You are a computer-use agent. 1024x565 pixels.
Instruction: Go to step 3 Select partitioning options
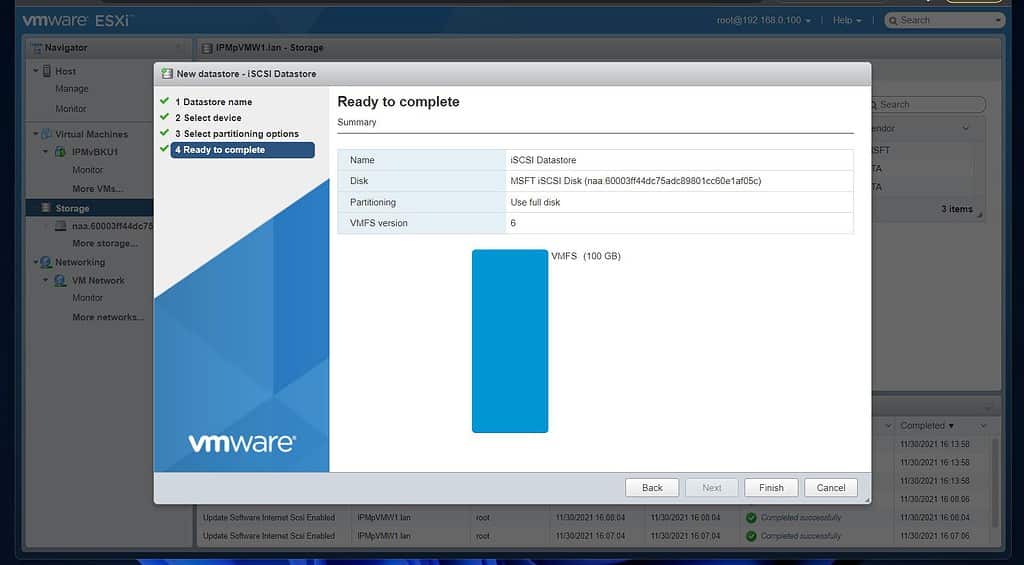coord(236,133)
